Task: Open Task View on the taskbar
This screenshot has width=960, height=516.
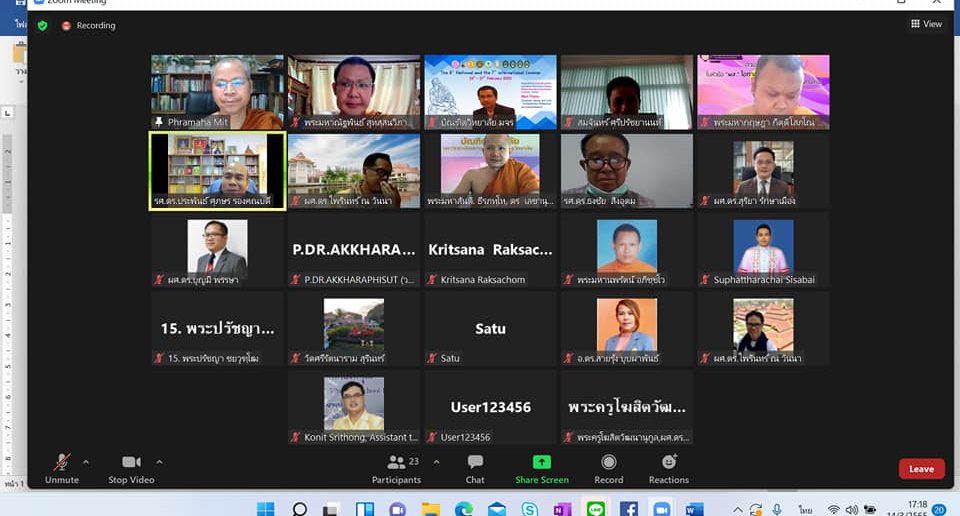Action: click(332, 509)
